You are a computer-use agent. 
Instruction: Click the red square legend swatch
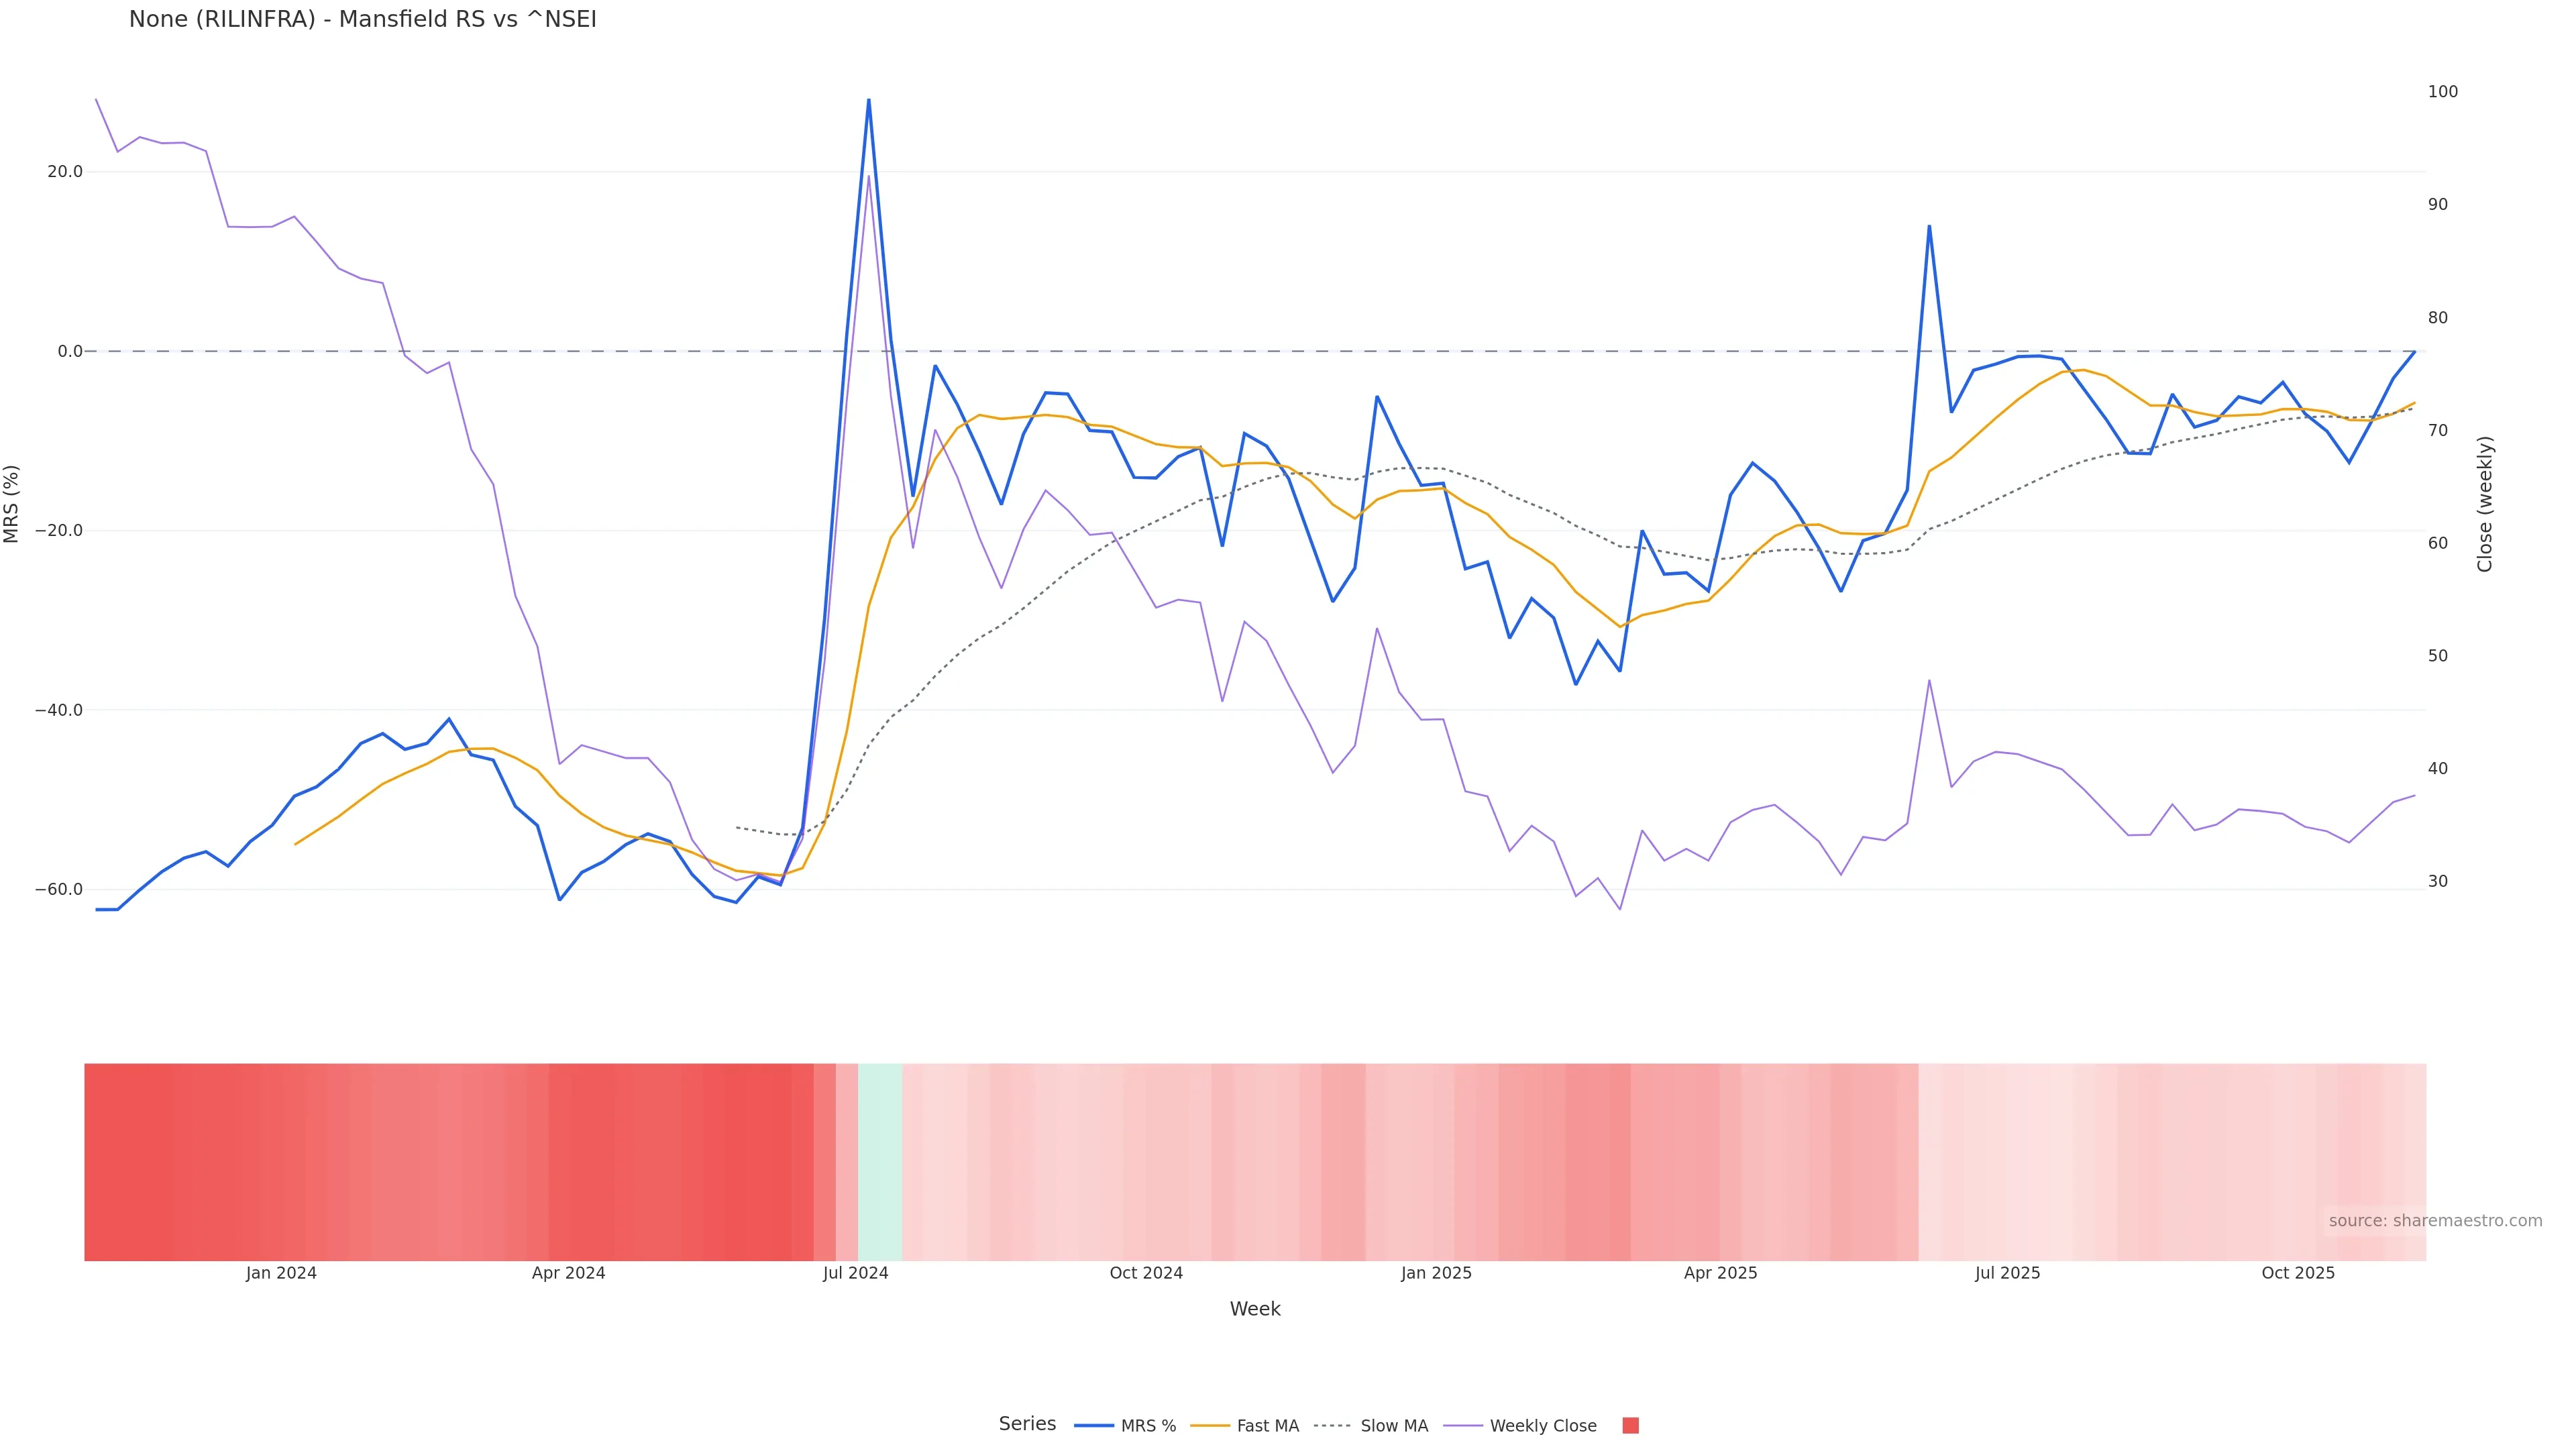click(1630, 1426)
